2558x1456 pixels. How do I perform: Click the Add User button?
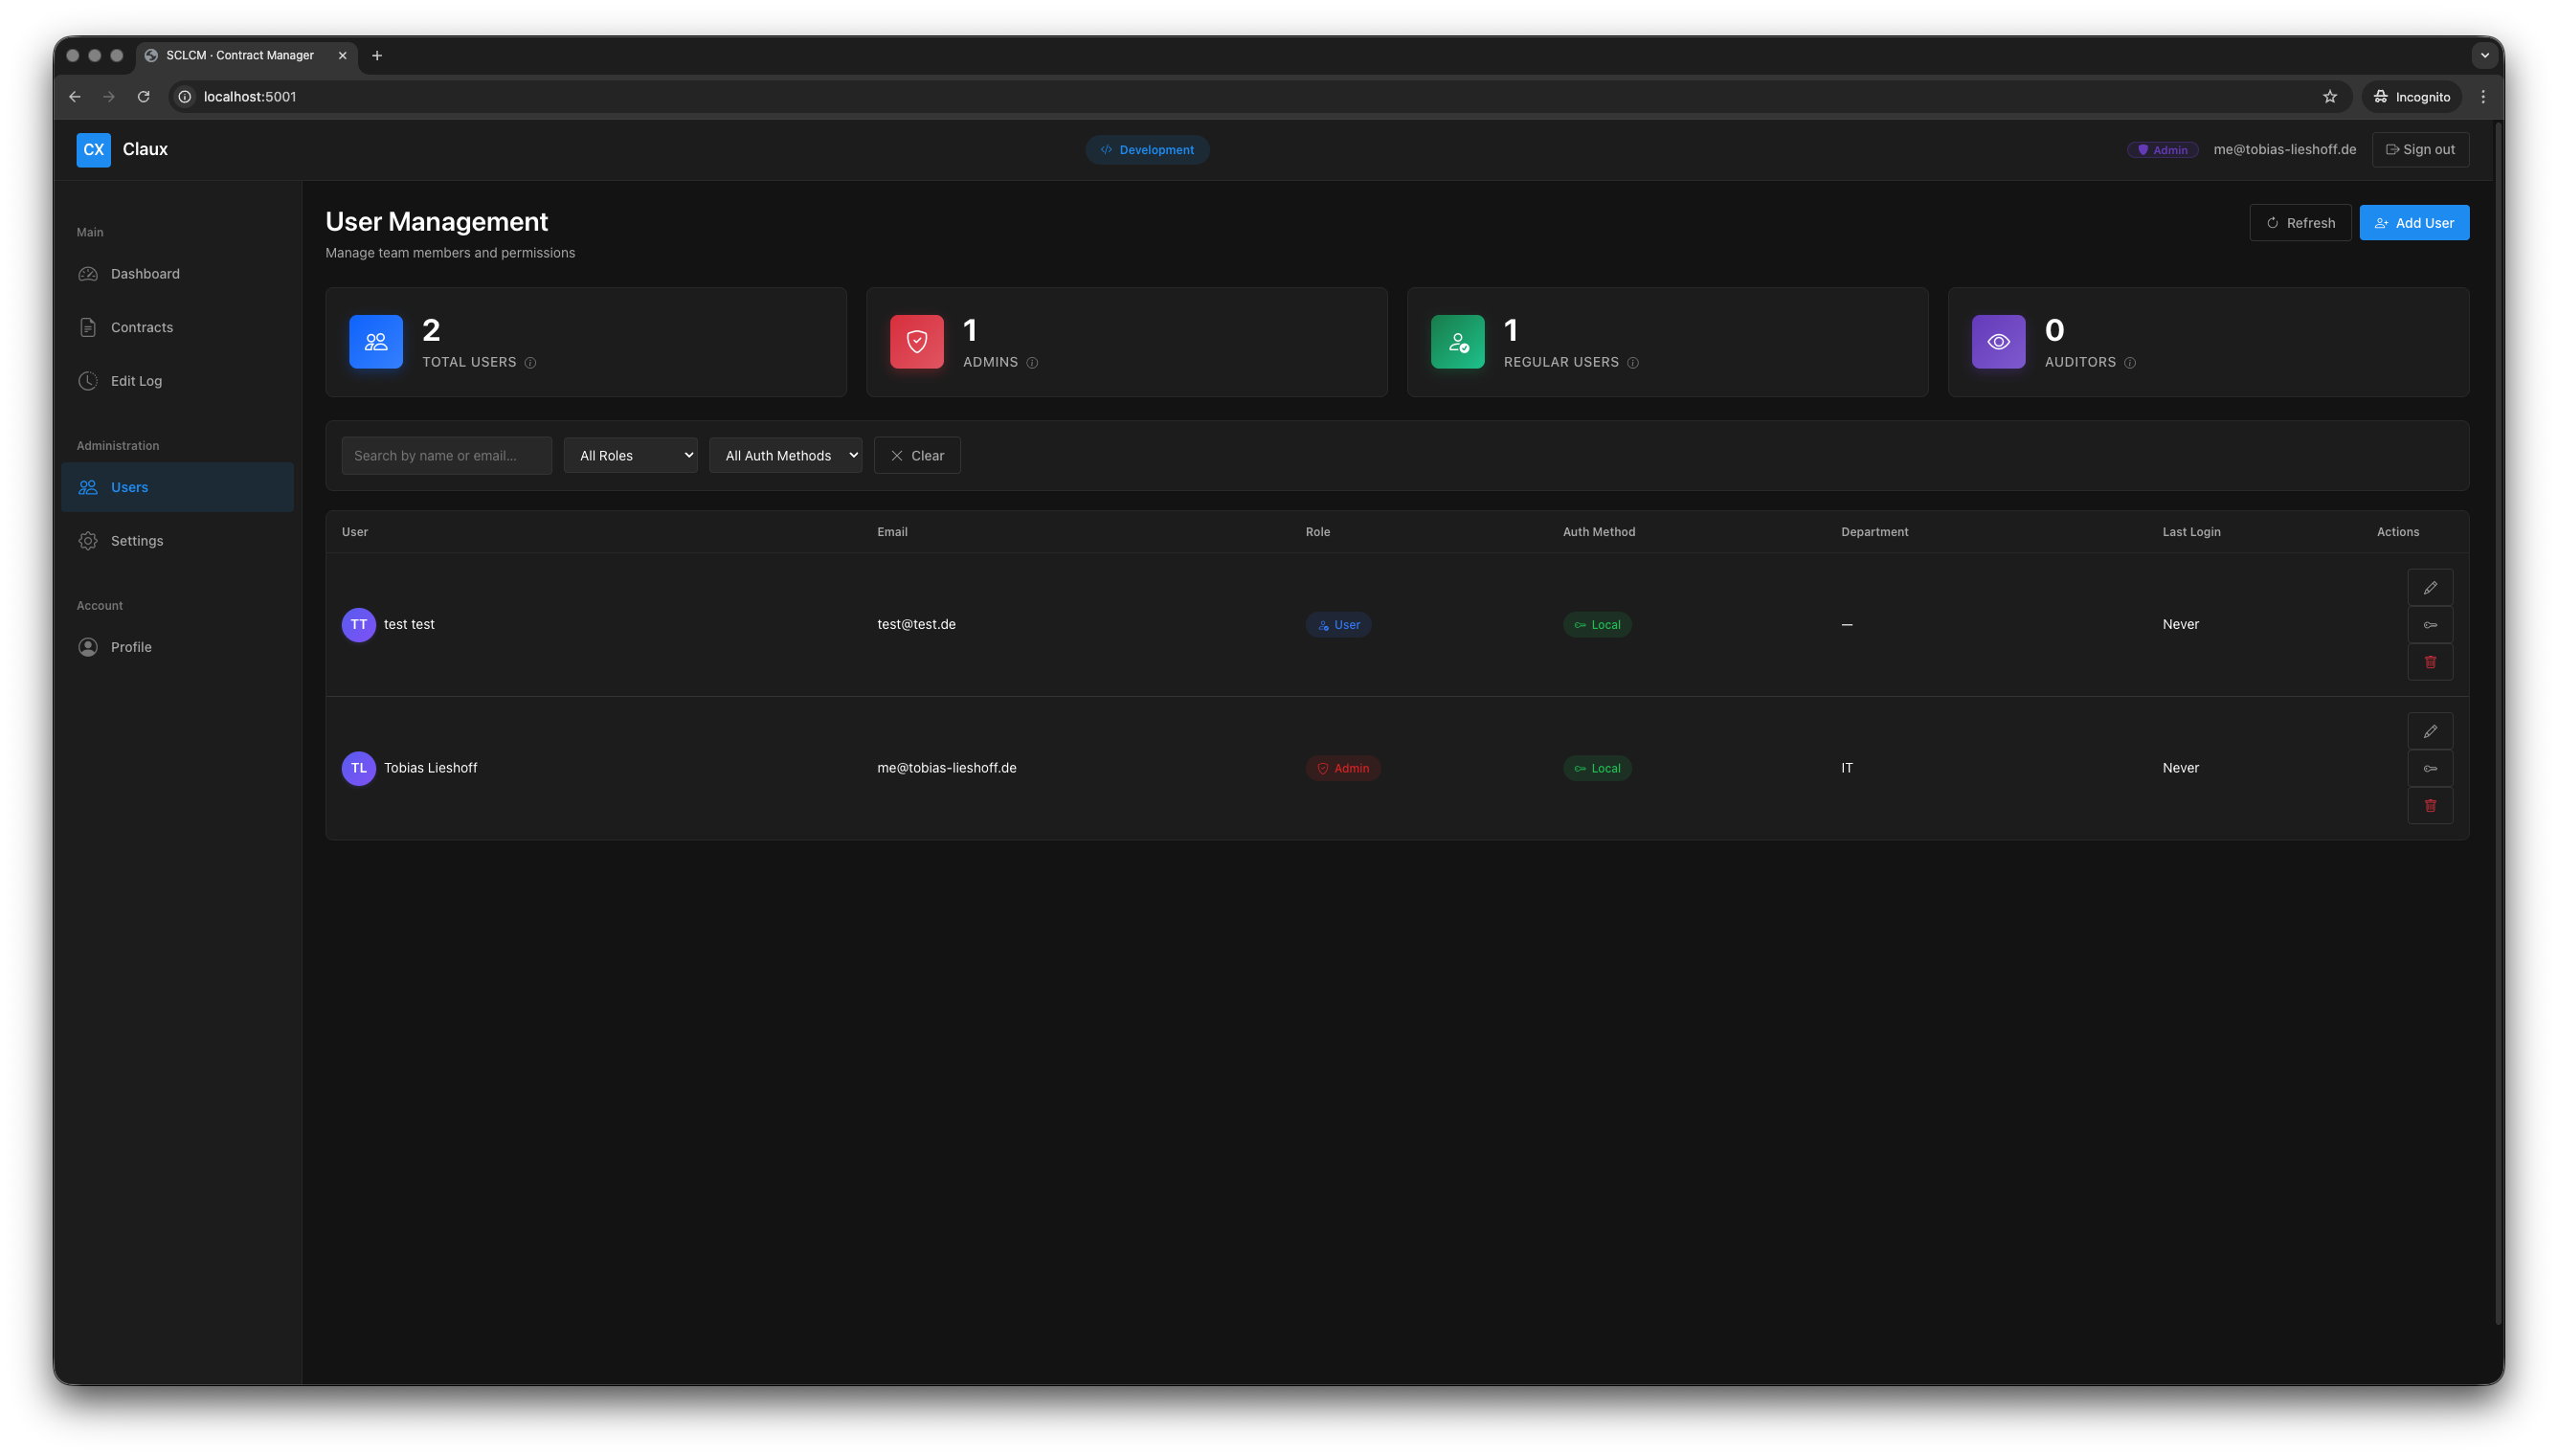[2414, 223]
